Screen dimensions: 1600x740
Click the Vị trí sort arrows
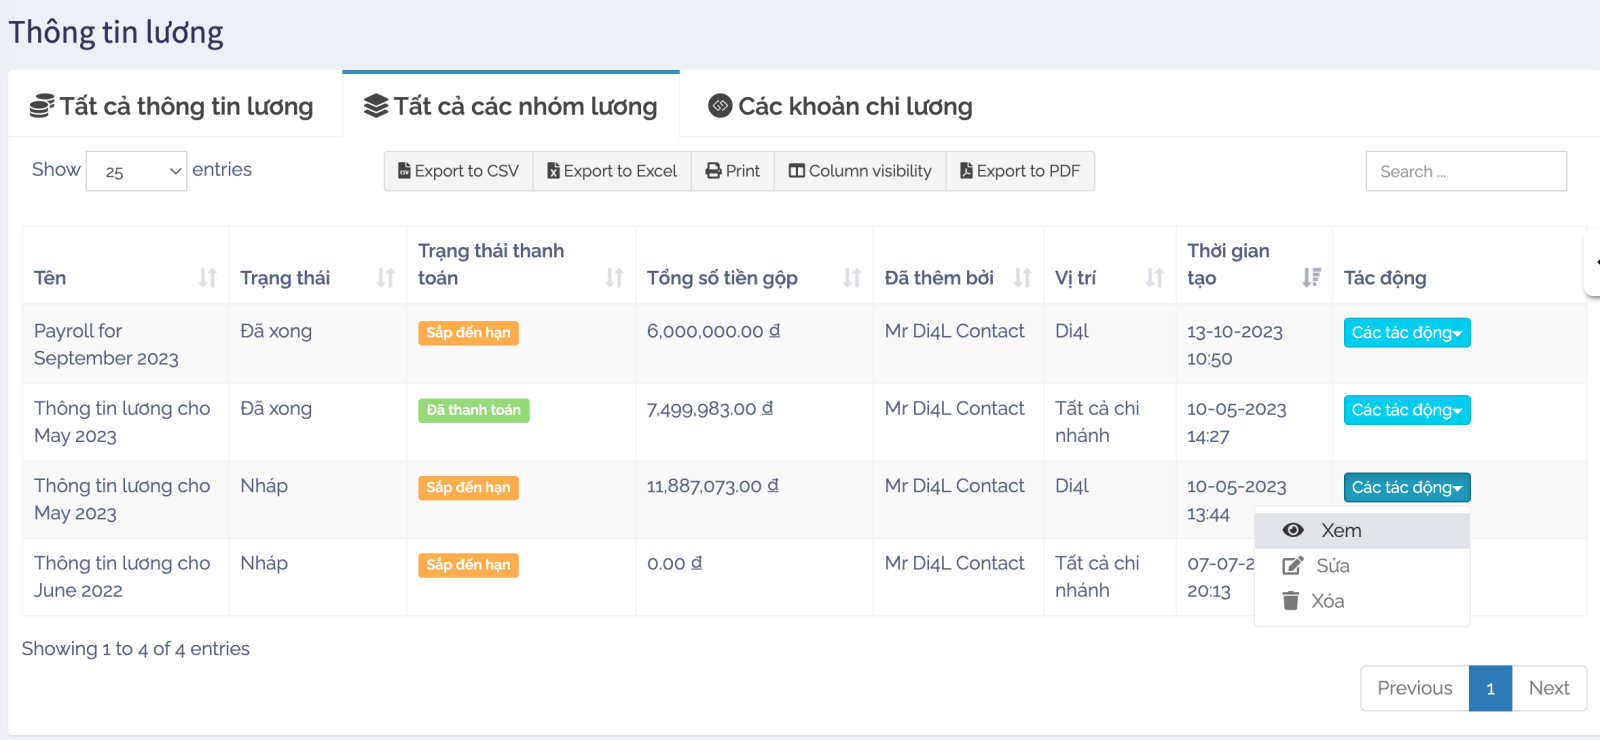click(x=1154, y=278)
